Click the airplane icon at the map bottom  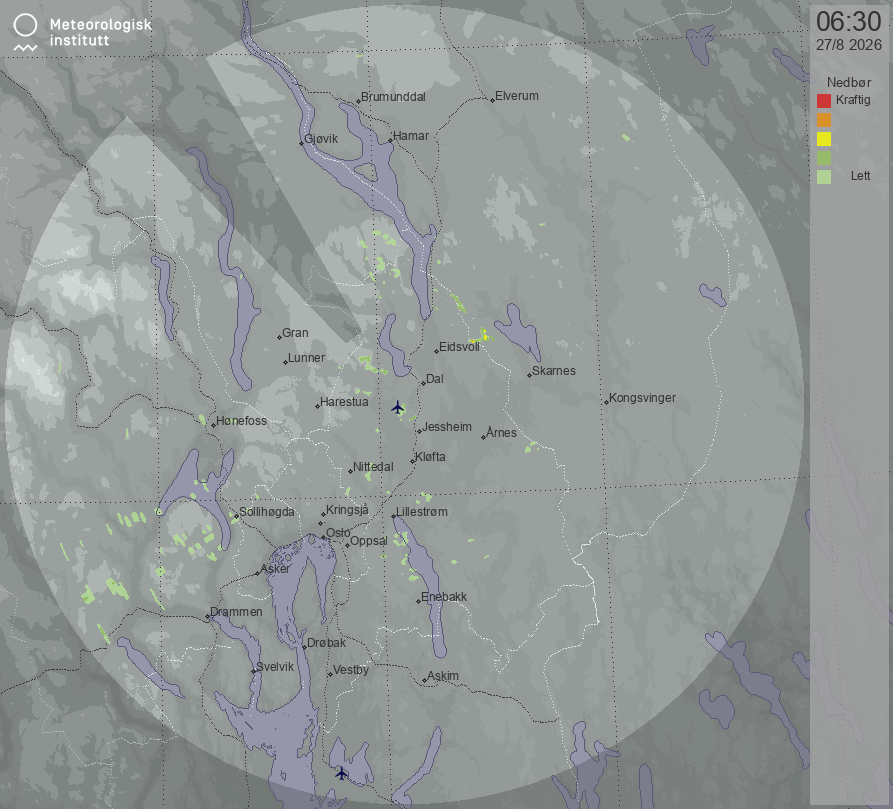click(x=341, y=773)
